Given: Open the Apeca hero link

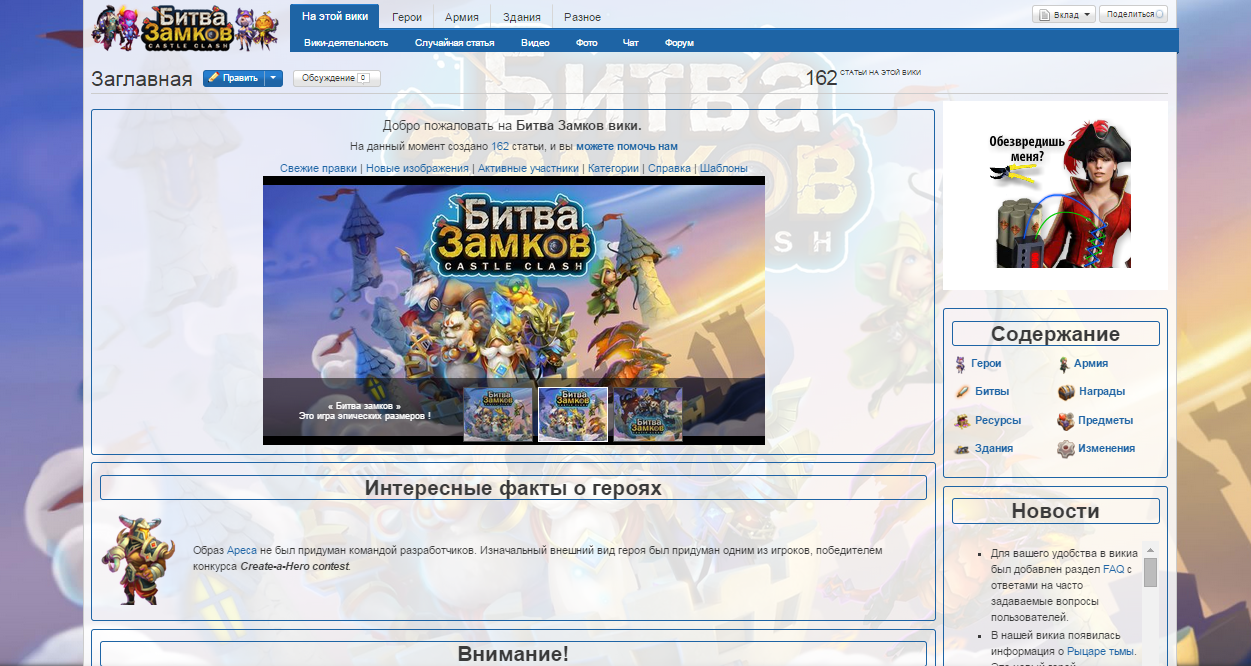Looking at the screenshot, I should coord(242,551).
